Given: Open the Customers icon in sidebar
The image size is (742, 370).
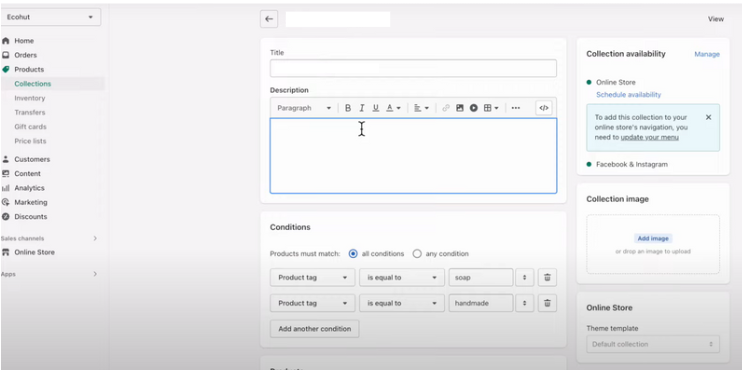Looking at the screenshot, I should point(6,159).
